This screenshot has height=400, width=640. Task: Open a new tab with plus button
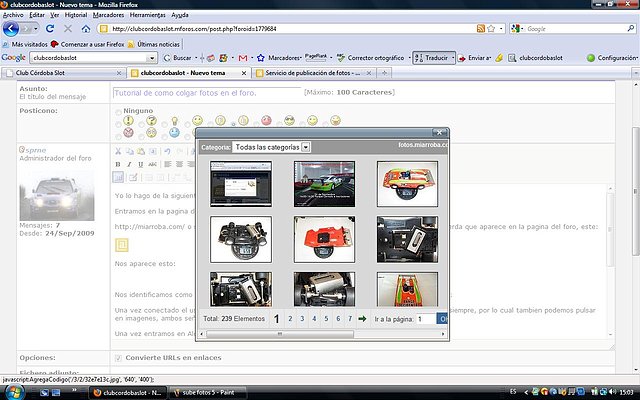384,73
